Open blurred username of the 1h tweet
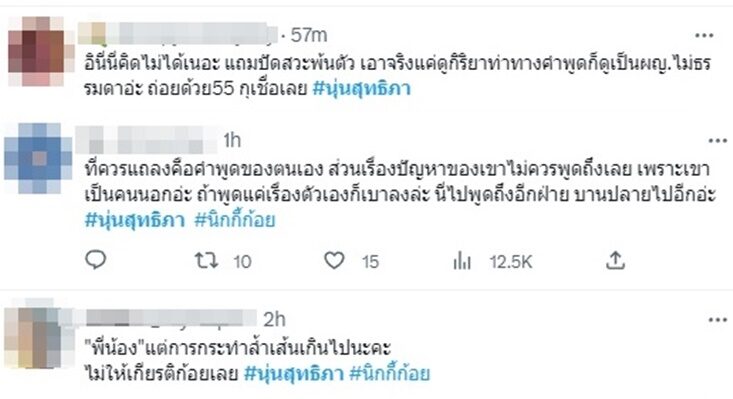Screen dimensions: 733x399 pyautogui.click(x=147, y=140)
